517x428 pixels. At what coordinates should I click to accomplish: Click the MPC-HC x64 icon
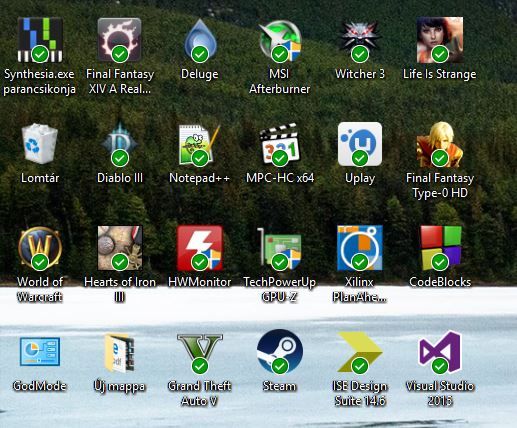pyautogui.click(x=280, y=144)
